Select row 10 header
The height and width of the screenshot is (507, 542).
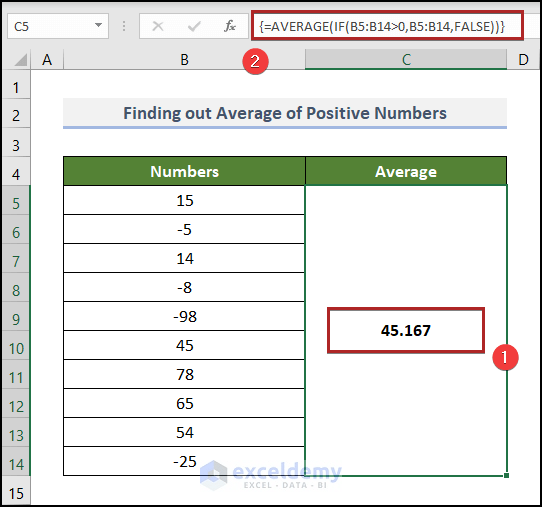(x=16, y=346)
